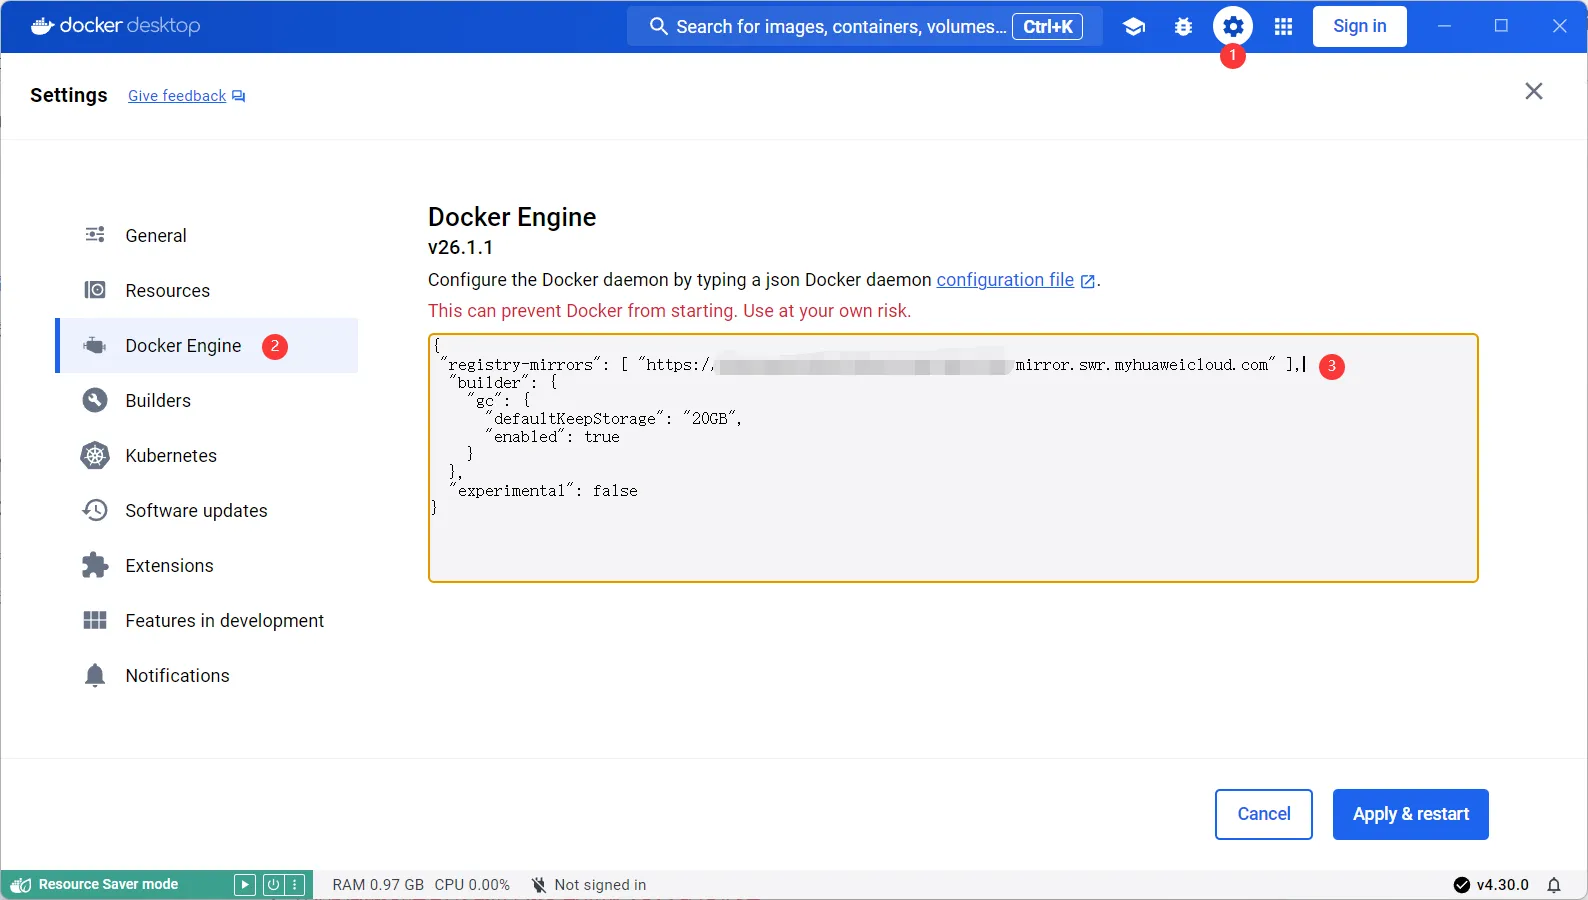Screen dimensions: 1588x900
Task: Focus the search for images, containers field
Action: (x=865, y=26)
